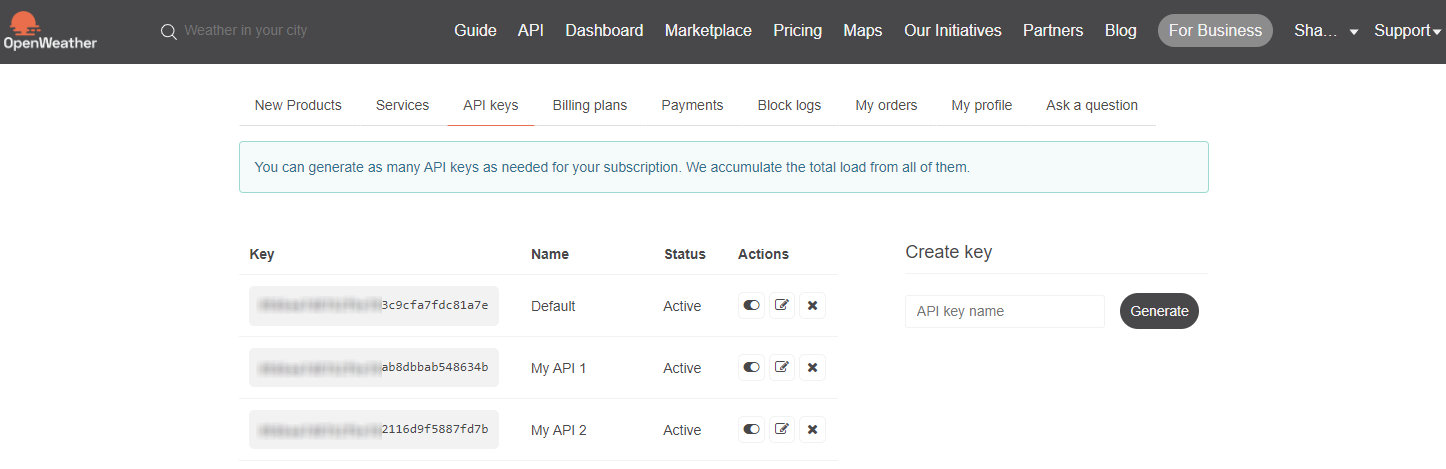Switch off the My API 2 key
1446x469 pixels.
coord(751,430)
